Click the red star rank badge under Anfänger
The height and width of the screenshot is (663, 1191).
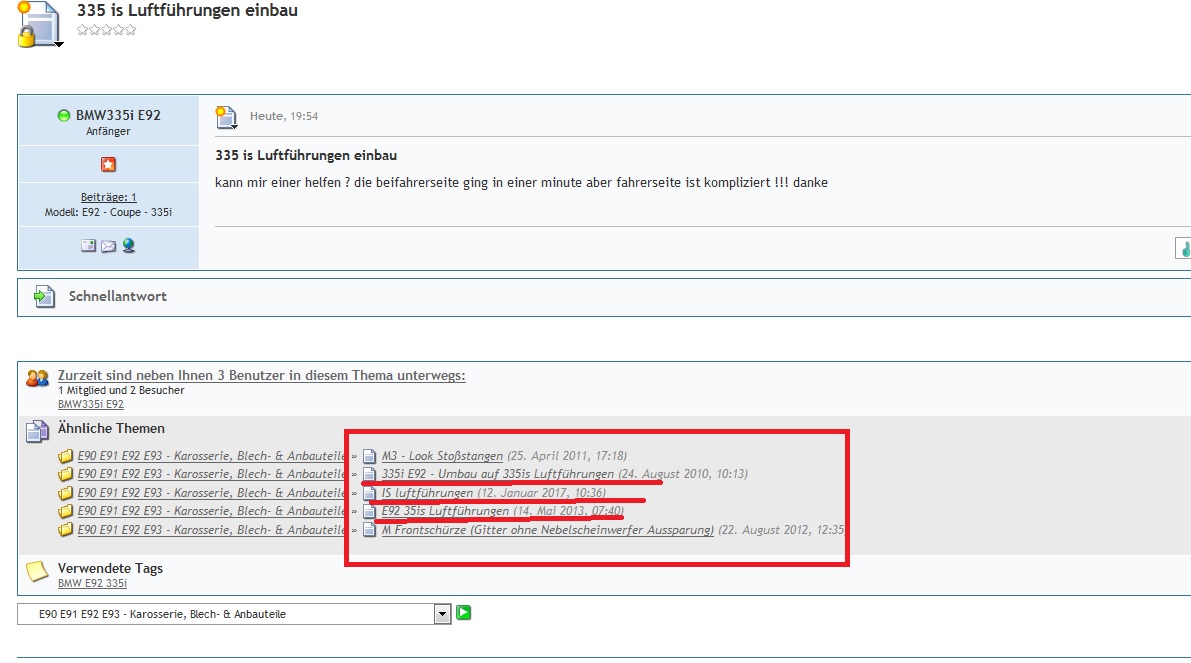pyautogui.click(x=108, y=164)
